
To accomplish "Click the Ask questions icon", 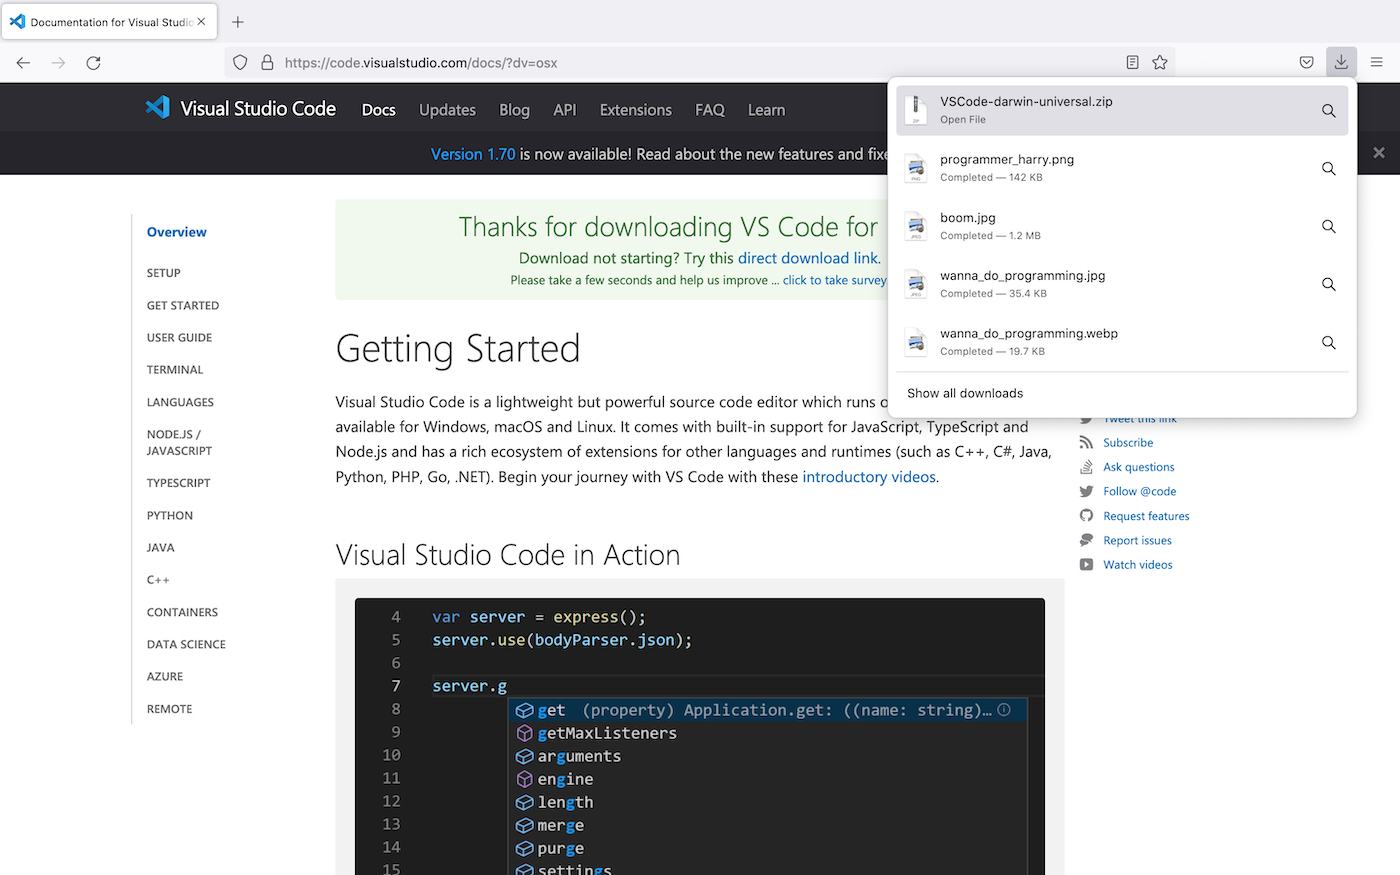I will click(x=1086, y=467).
